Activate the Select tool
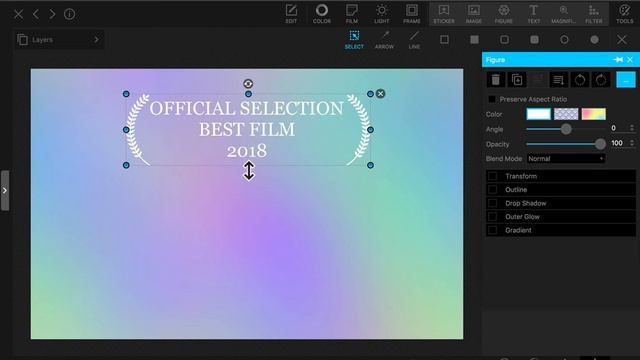 (354, 40)
